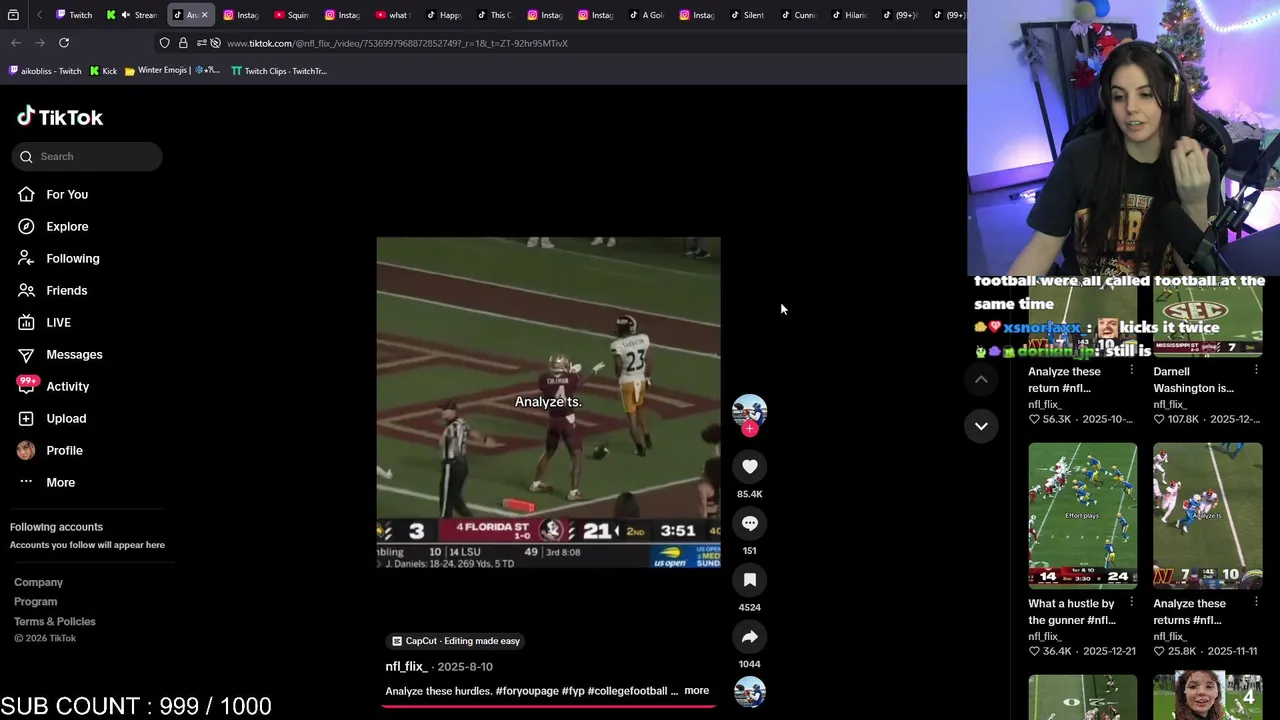1280x720 pixels.
Task: Open the Activity notifications
Action: click(x=67, y=386)
